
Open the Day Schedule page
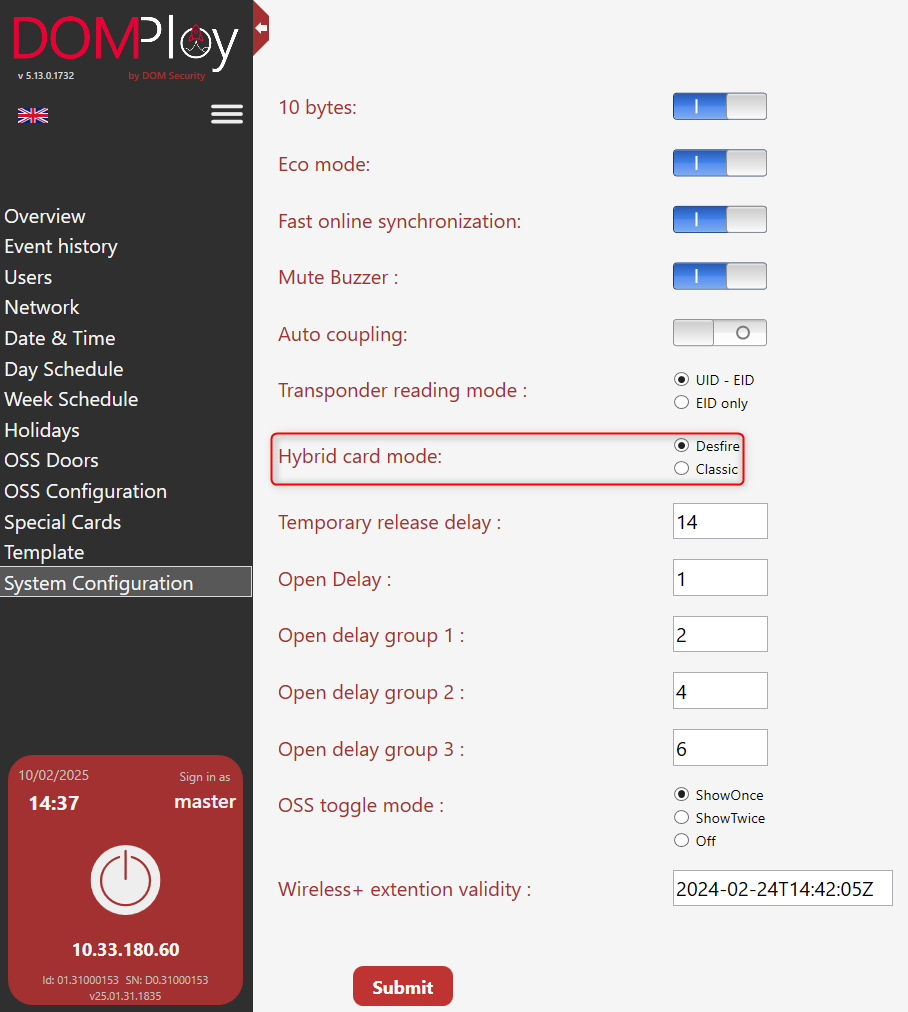coord(63,369)
